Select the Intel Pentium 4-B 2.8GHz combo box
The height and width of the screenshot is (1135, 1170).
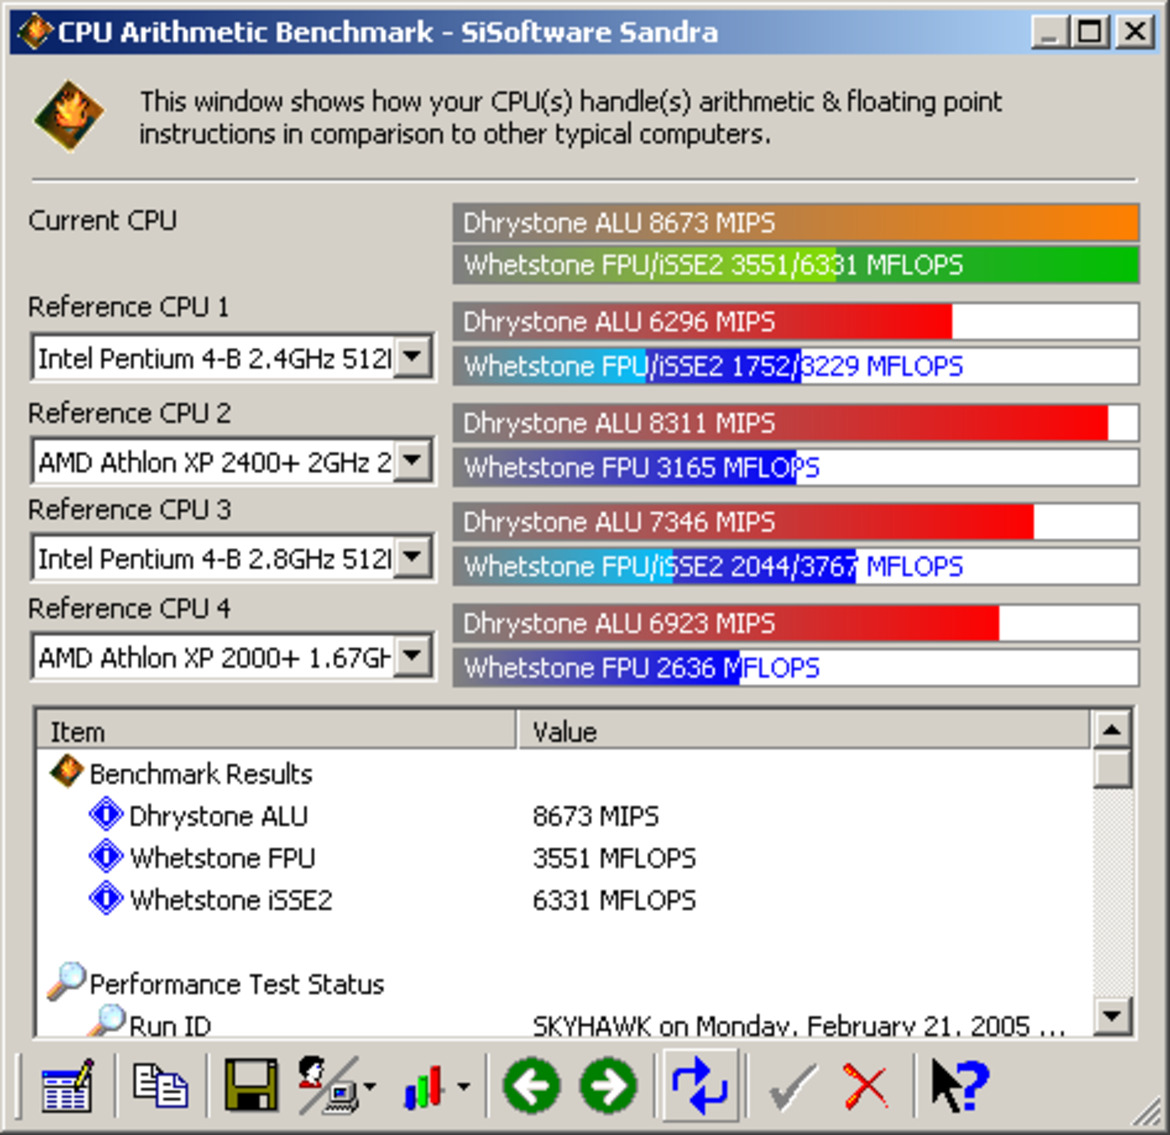[232, 557]
